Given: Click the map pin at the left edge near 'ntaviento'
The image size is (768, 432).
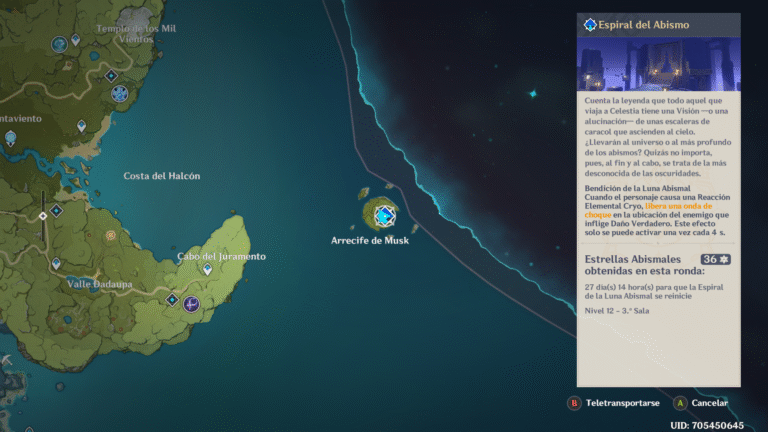Looking at the screenshot, I should 10,138.
